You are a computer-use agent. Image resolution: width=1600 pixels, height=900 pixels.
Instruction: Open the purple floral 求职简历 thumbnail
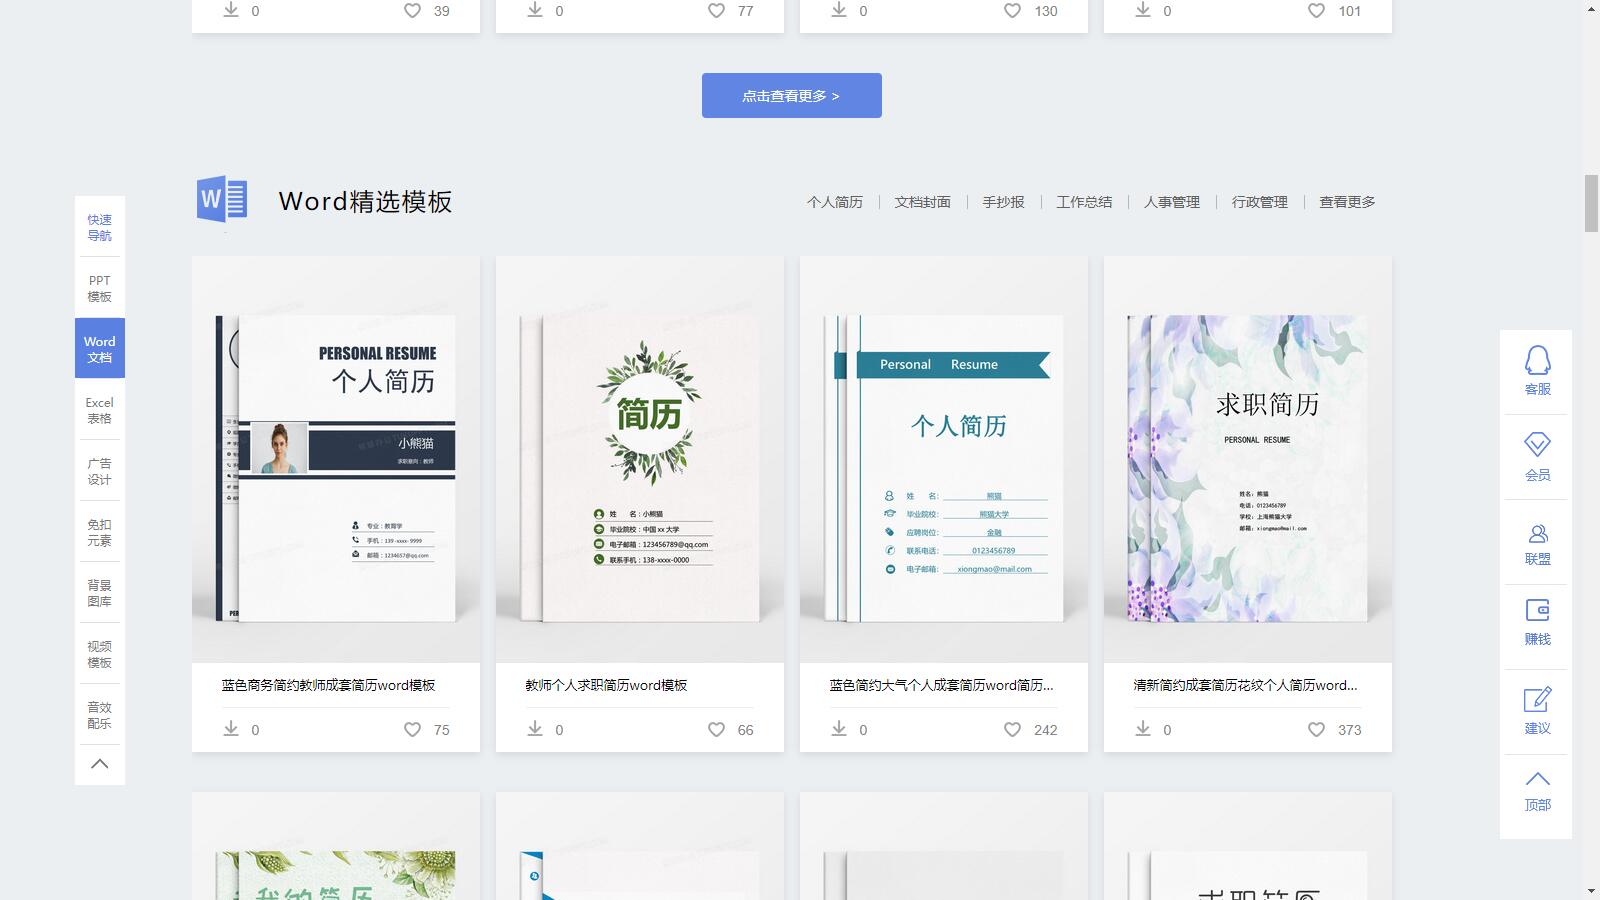point(1247,460)
